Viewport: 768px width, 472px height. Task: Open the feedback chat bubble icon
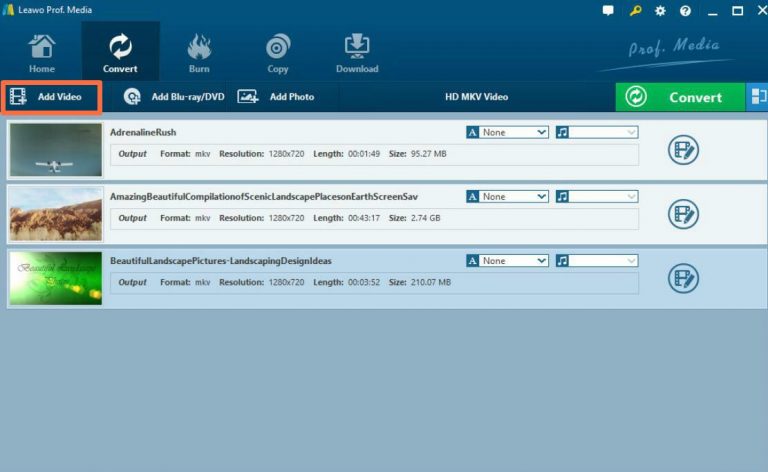608,10
